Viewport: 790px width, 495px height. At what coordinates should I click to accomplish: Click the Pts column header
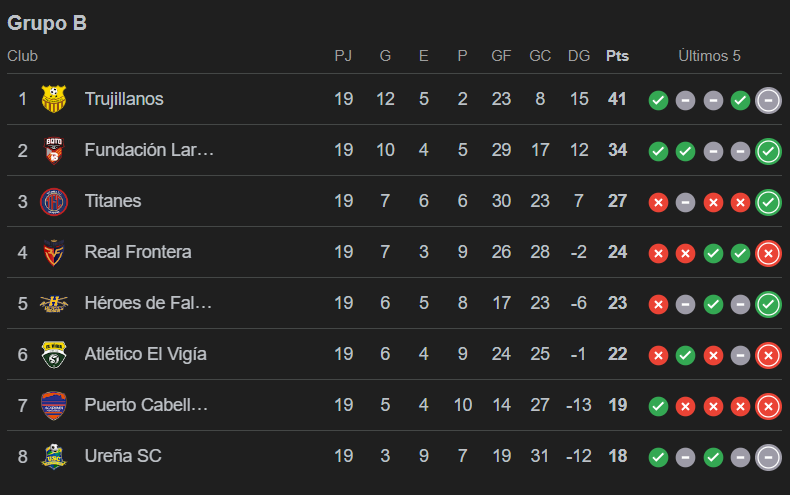click(x=617, y=56)
